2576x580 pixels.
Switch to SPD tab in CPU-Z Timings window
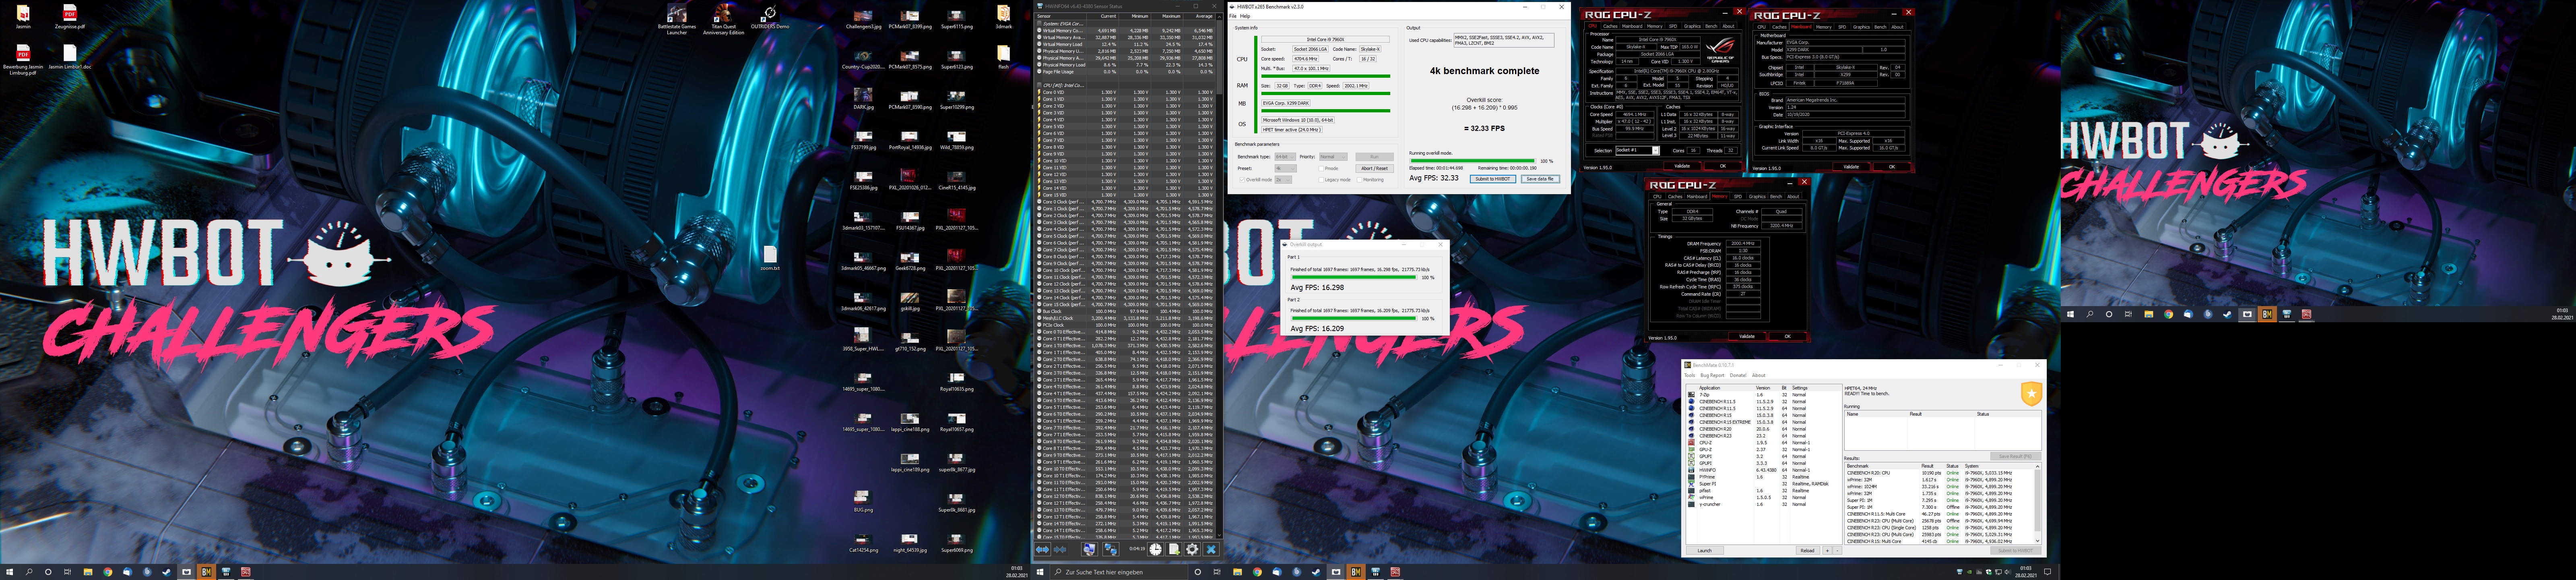(1738, 197)
